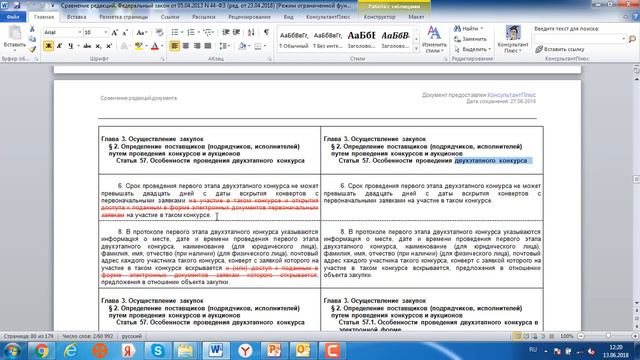This screenshot has height=360, width=640.
Task: Click the word count in the status bar
Action: tap(87, 336)
